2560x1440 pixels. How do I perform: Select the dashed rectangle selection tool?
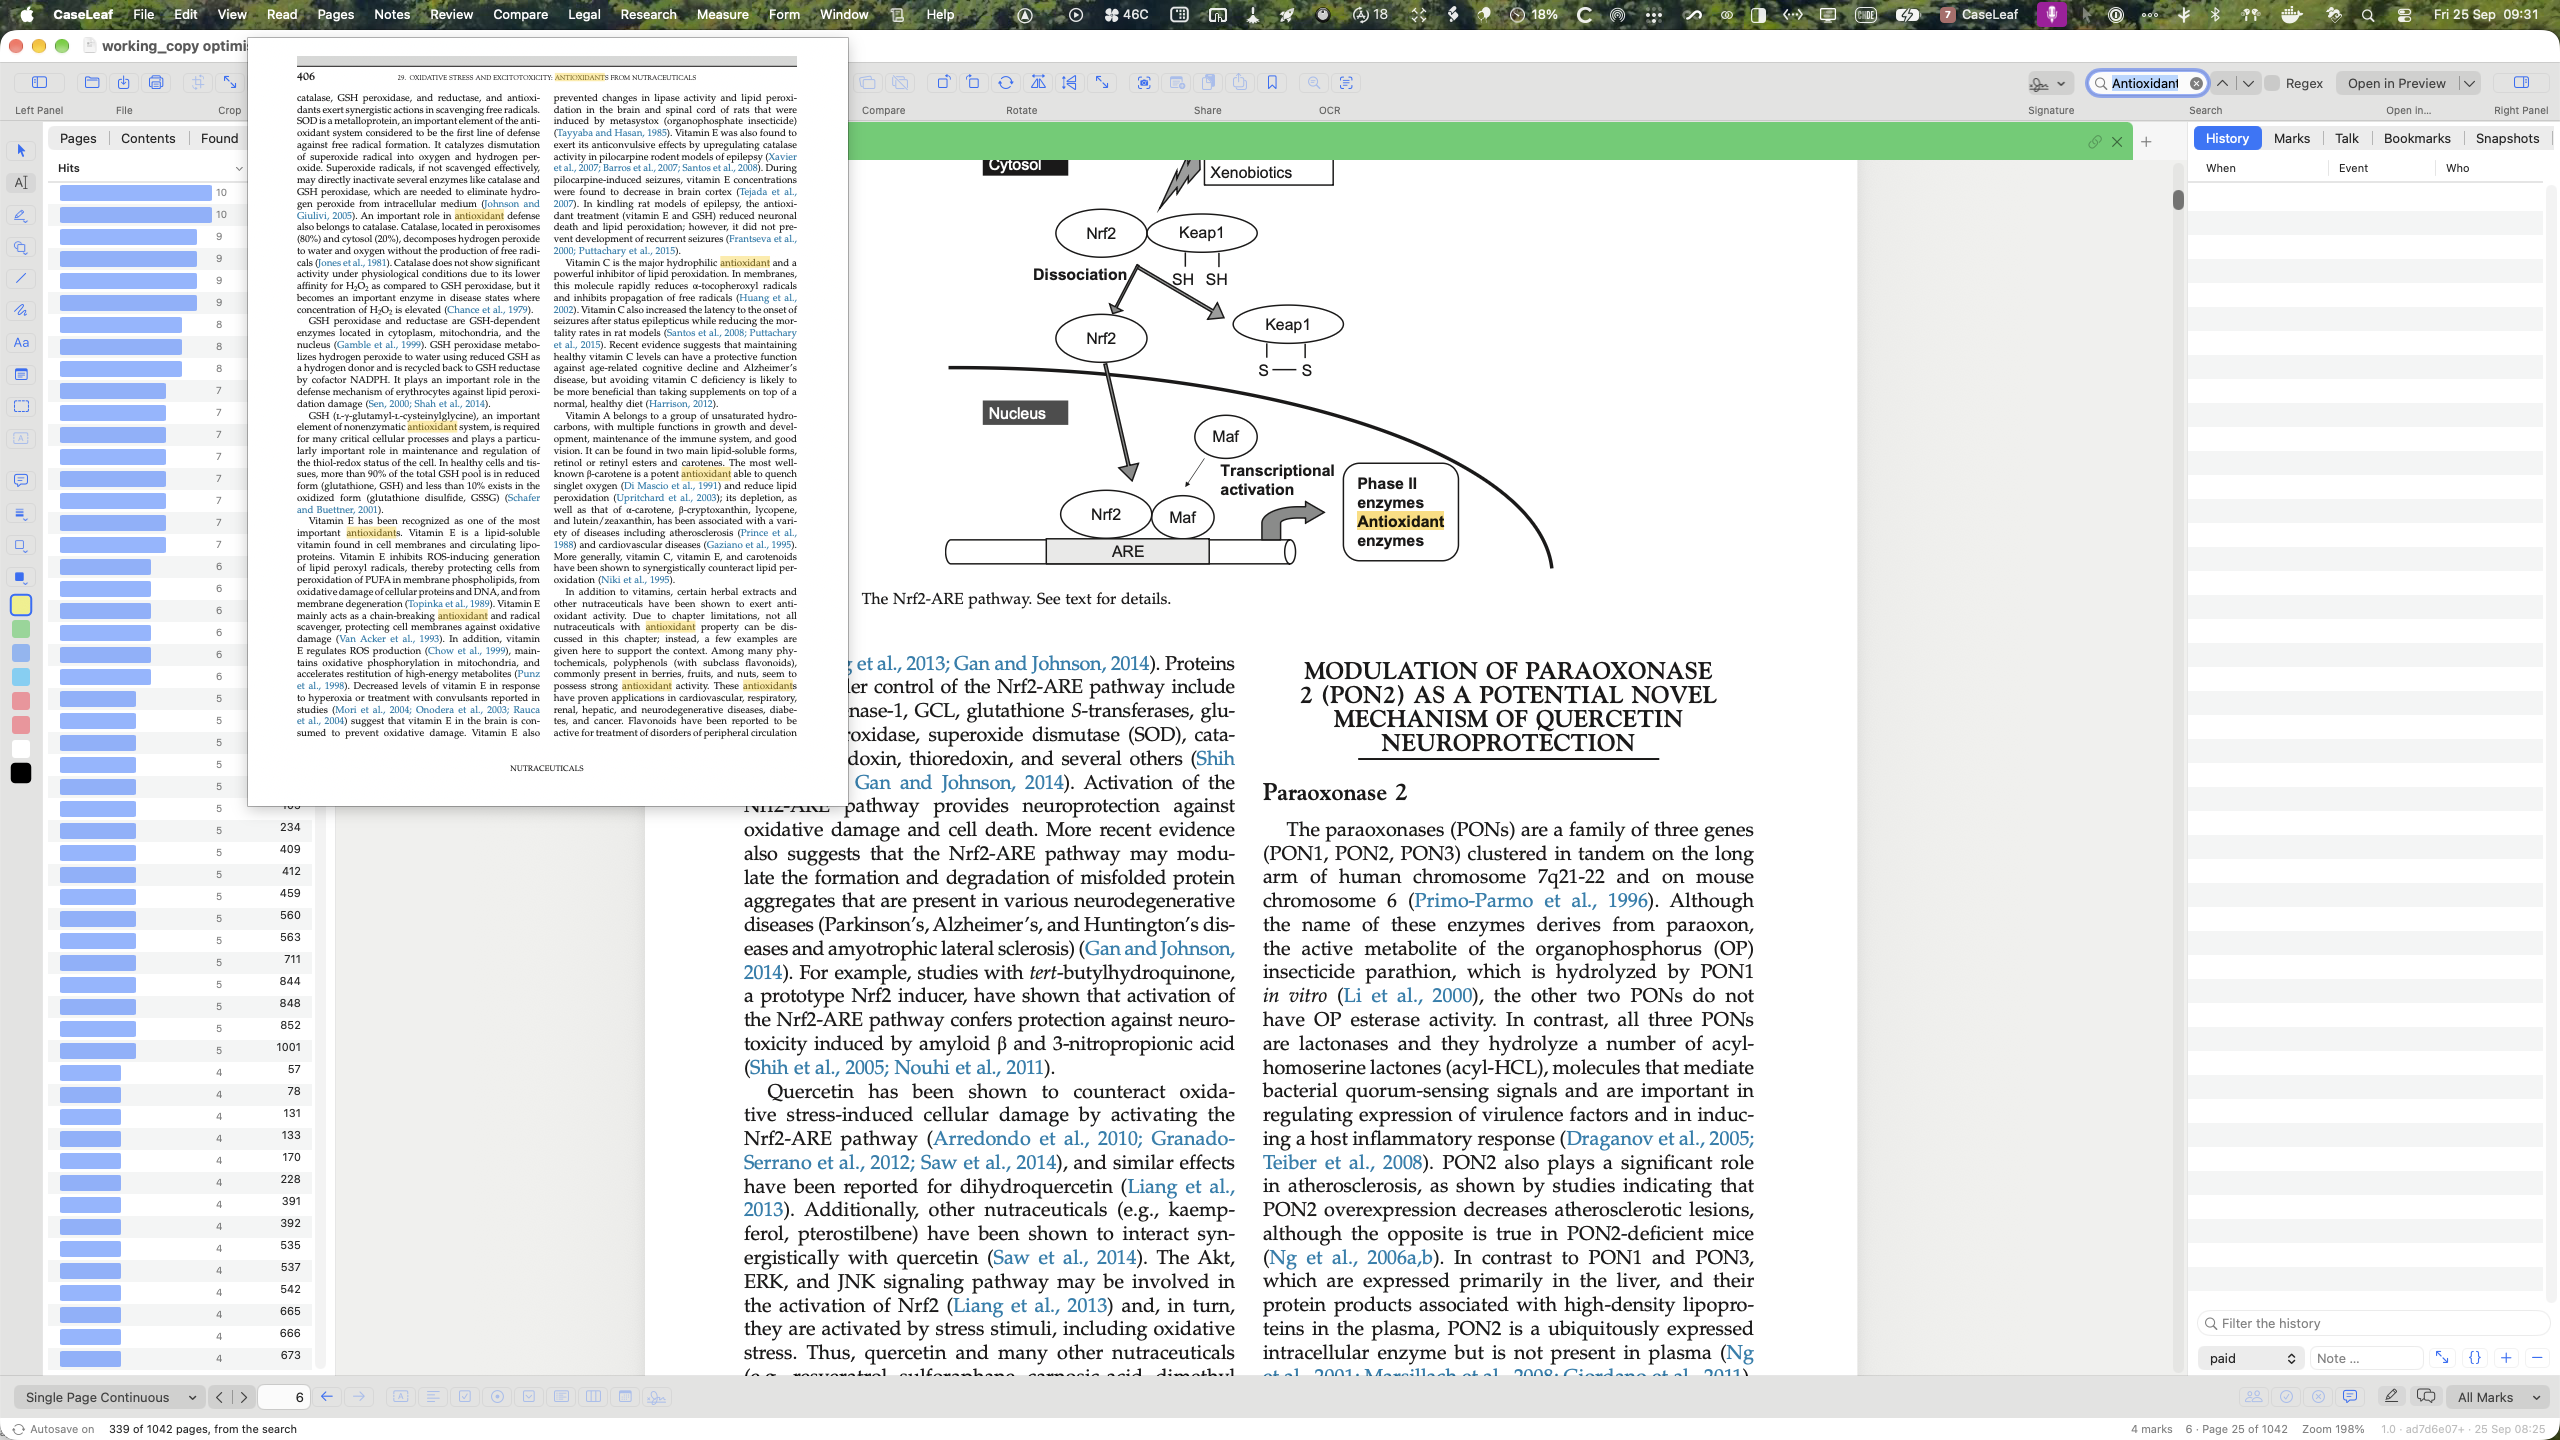(x=21, y=407)
